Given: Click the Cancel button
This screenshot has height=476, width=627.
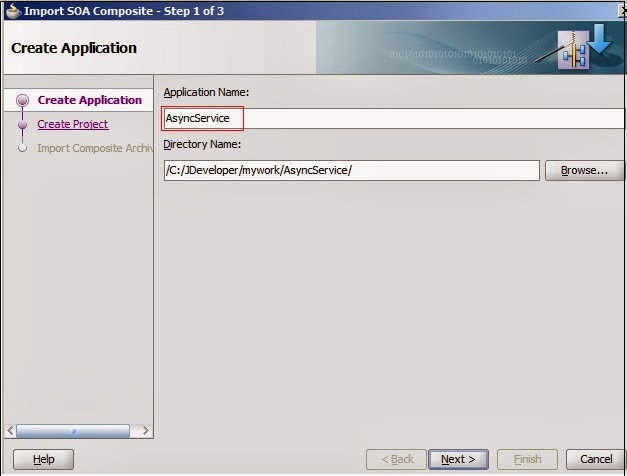Looking at the screenshot, I should [x=595, y=459].
